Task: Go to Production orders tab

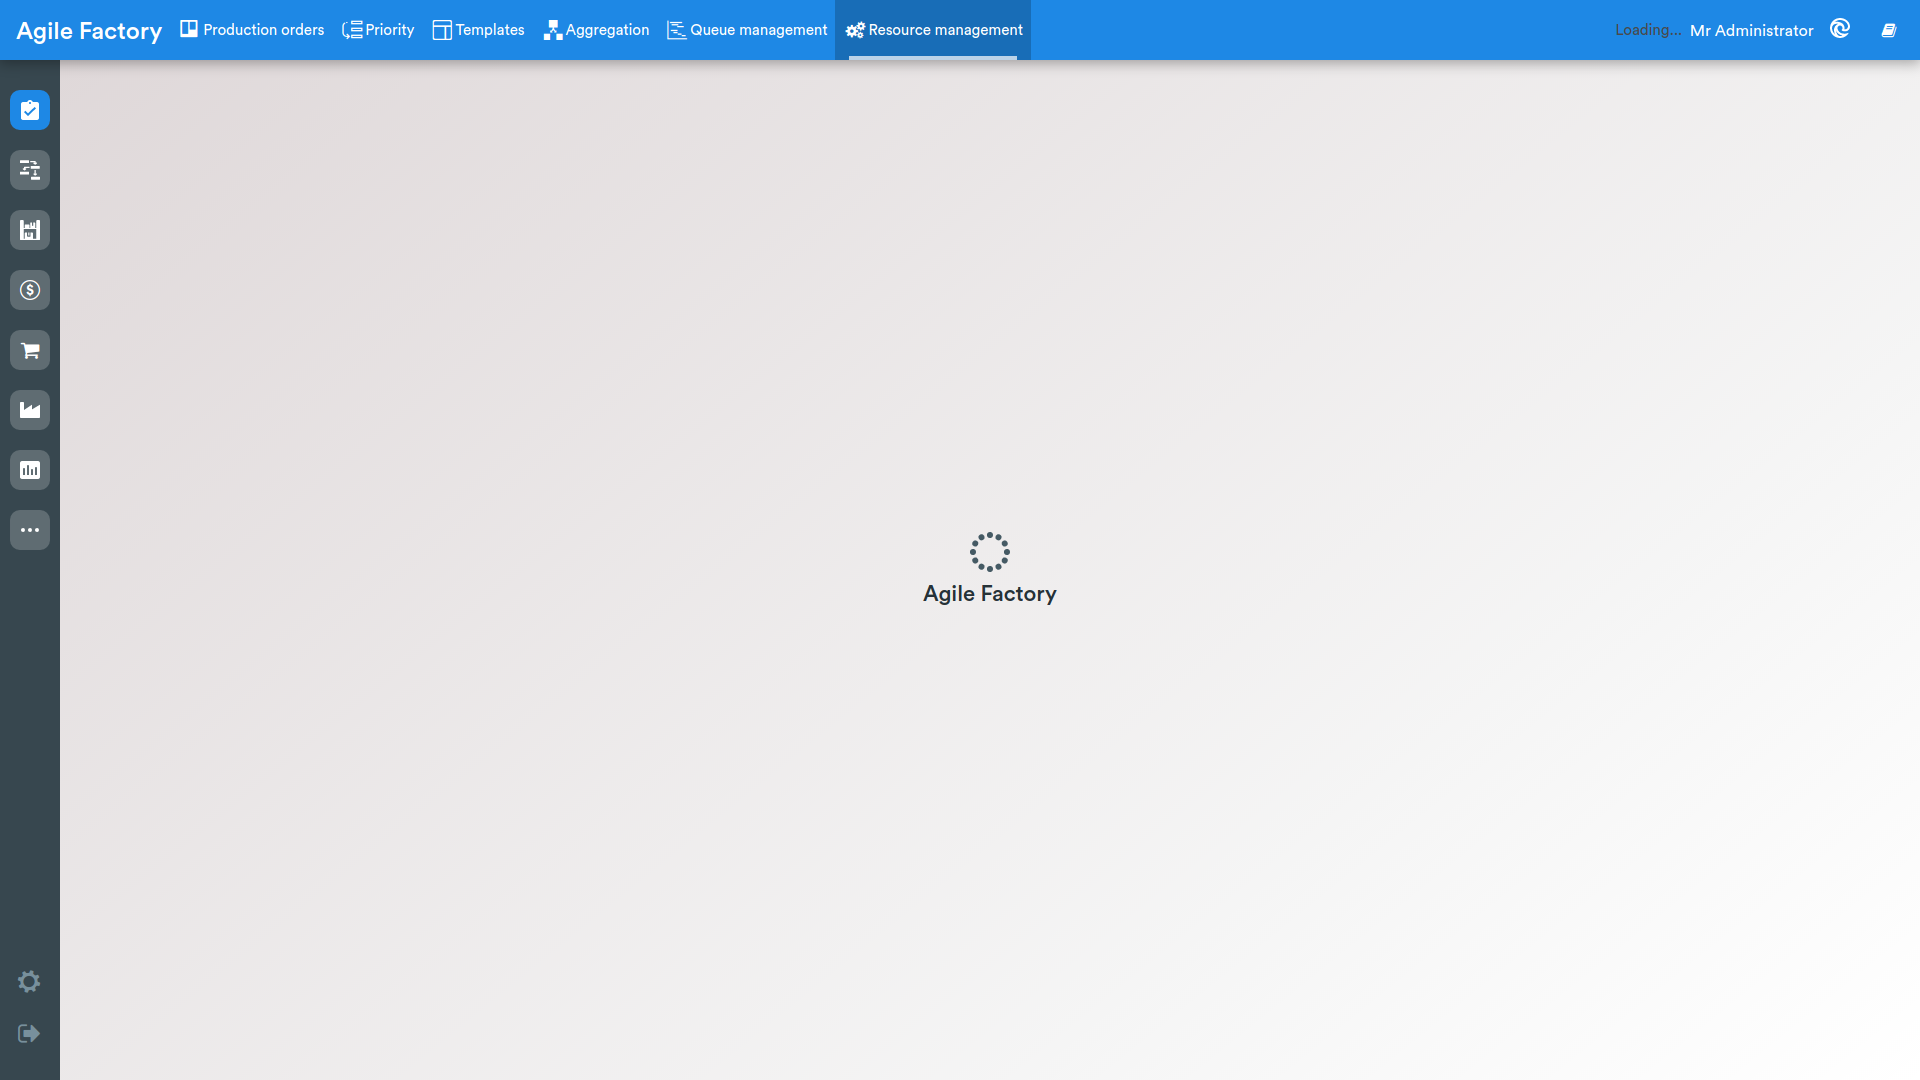Action: pos(252,30)
